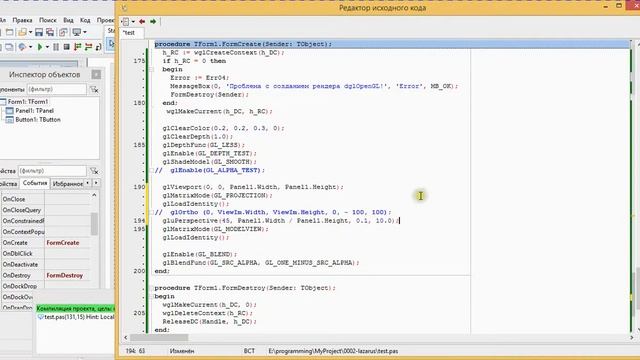Viewport: 640px width, 360px height.
Task: Click the view forms icon in second toolbar row
Action: pos(9,47)
